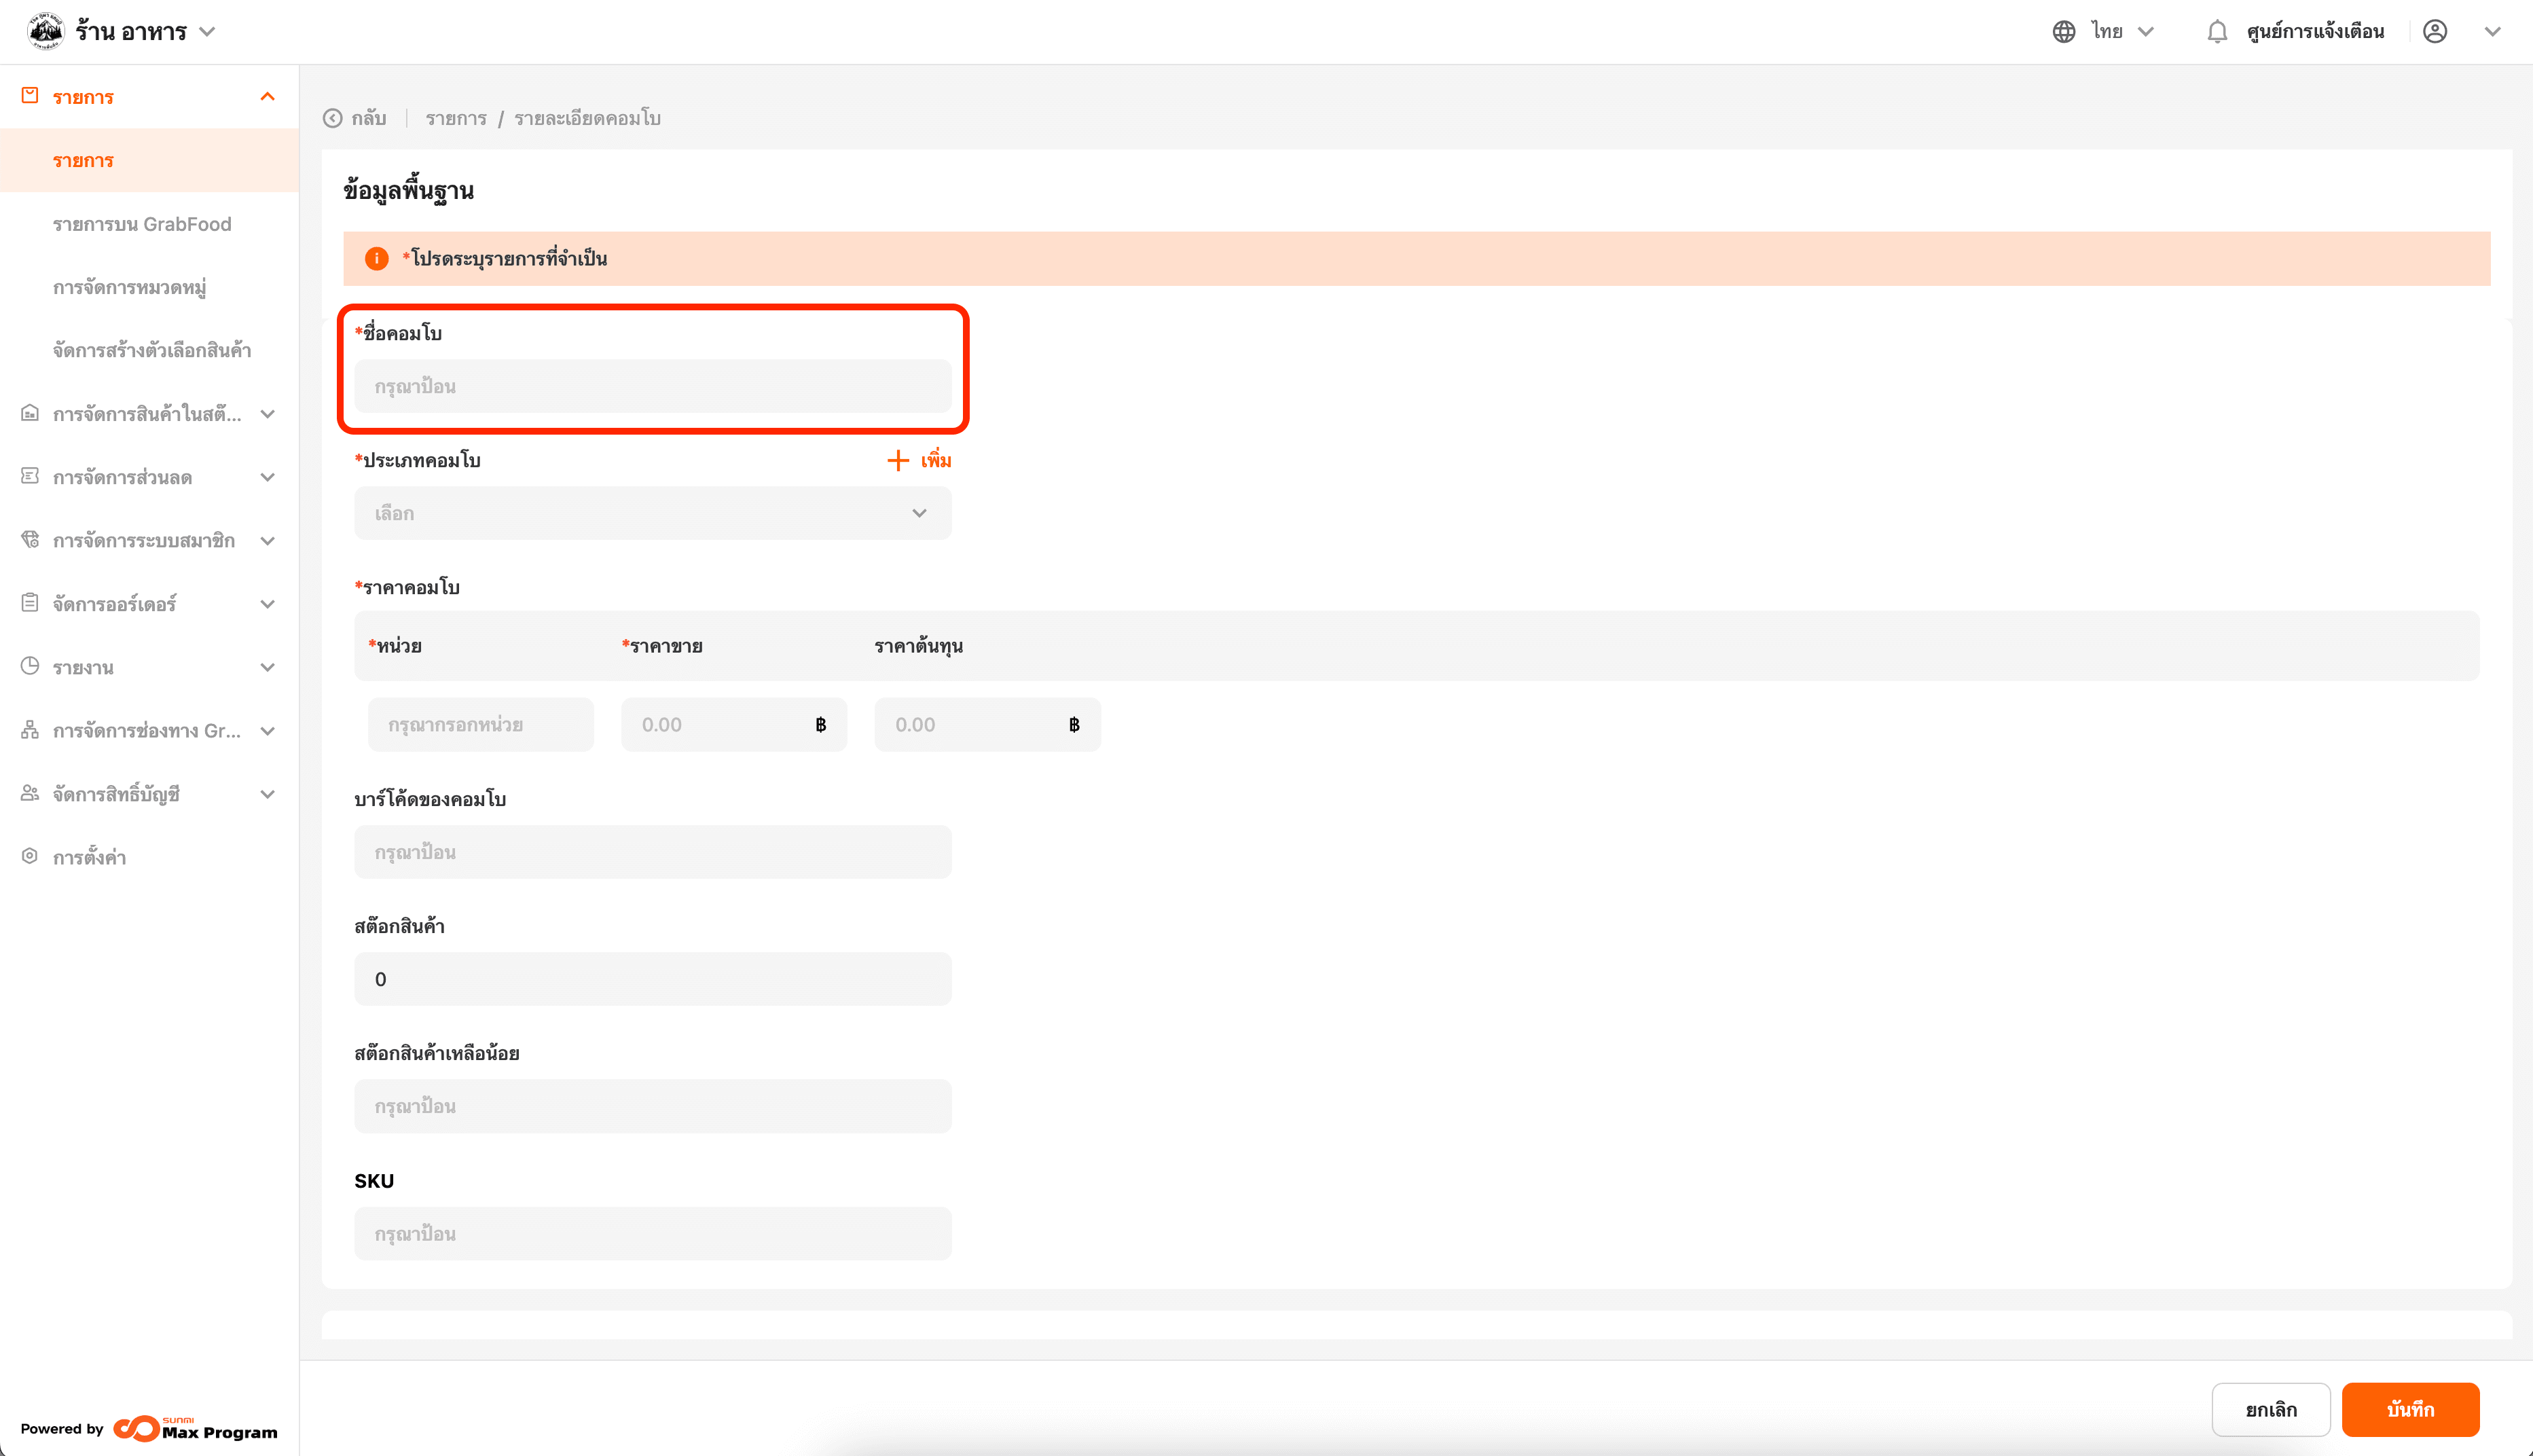Go to การจัดการหมวดหมู่ menu item
The width and height of the screenshot is (2533, 1456).
(130, 288)
